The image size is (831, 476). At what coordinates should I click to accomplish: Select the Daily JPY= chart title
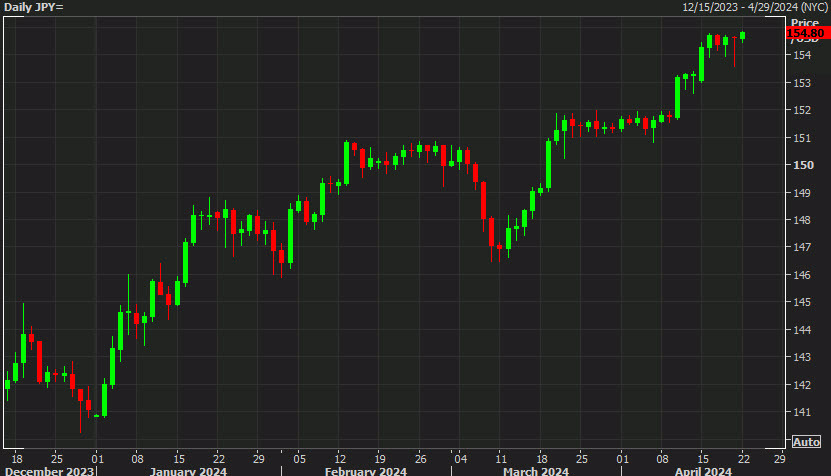[x=34, y=7]
